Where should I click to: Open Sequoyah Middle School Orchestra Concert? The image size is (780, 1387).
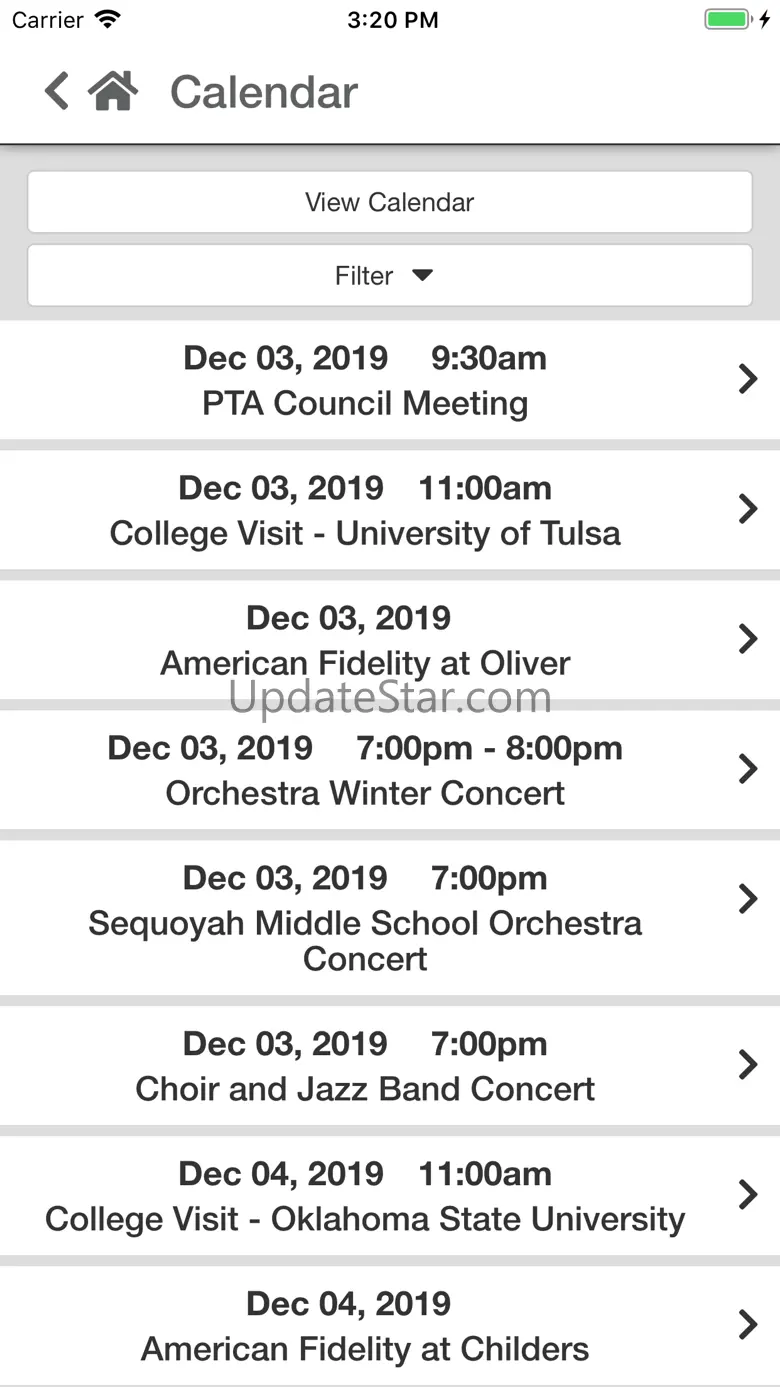pyautogui.click(x=390, y=918)
